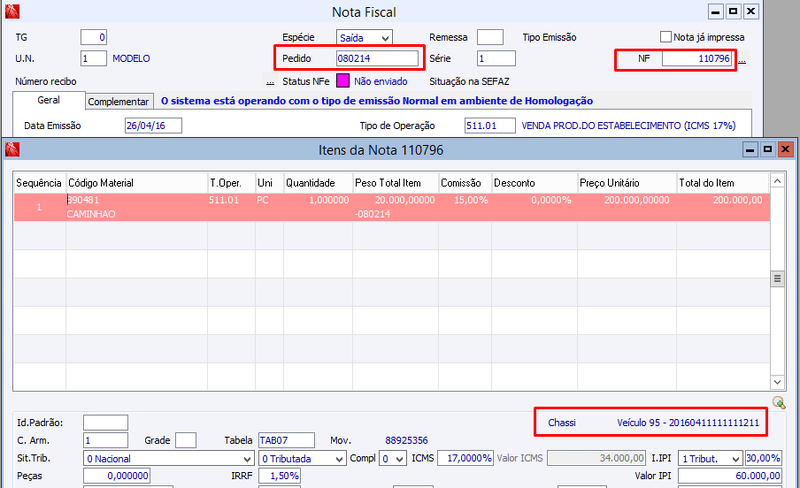Open the ellipsis lookup beside Número recibo
Image resolution: width=800 pixels, height=488 pixels.
(270, 82)
